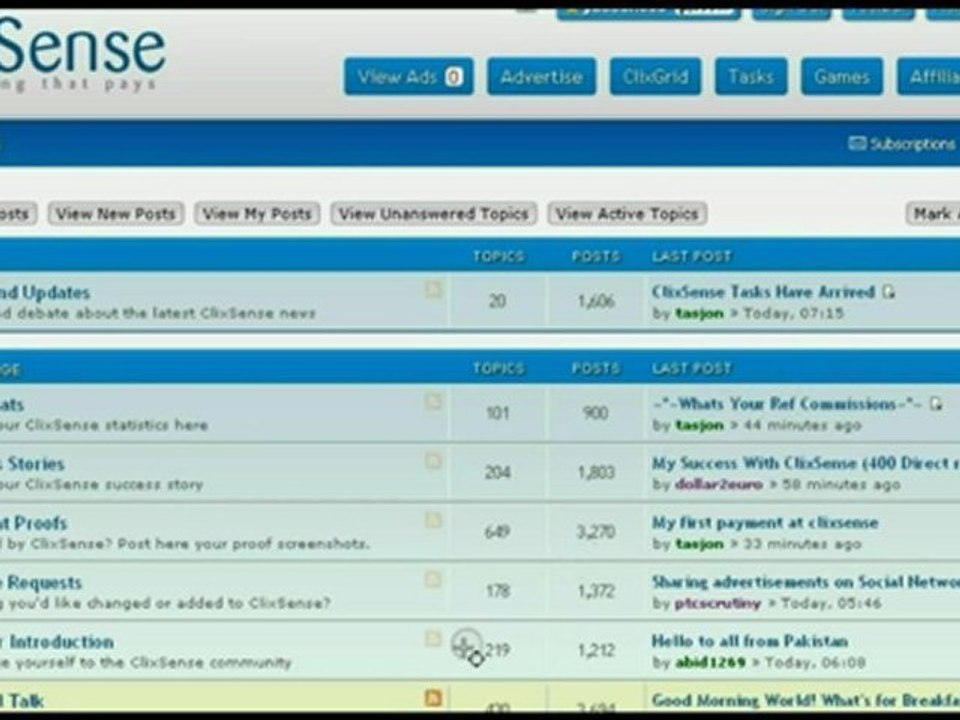The image size is (960, 720).
Task: Go to latest post icon beside Whats Your Ref Commissions
Action: click(x=936, y=404)
